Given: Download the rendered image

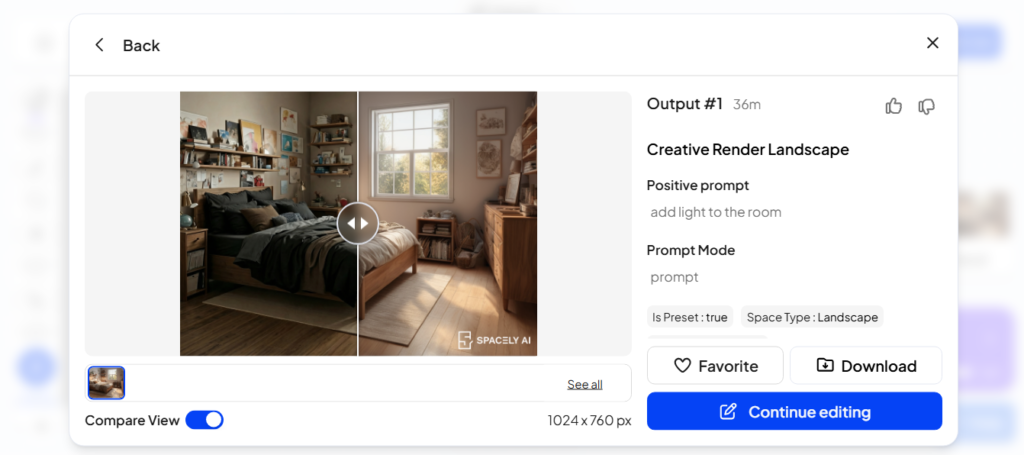Looking at the screenshot, I should [866, 366].
